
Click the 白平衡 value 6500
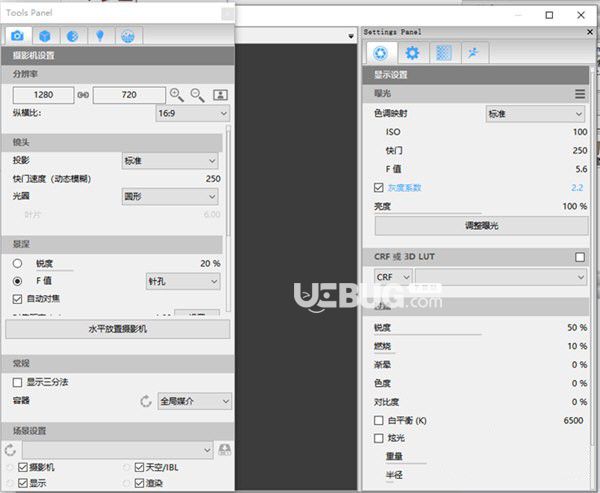(x=573, y=420)
